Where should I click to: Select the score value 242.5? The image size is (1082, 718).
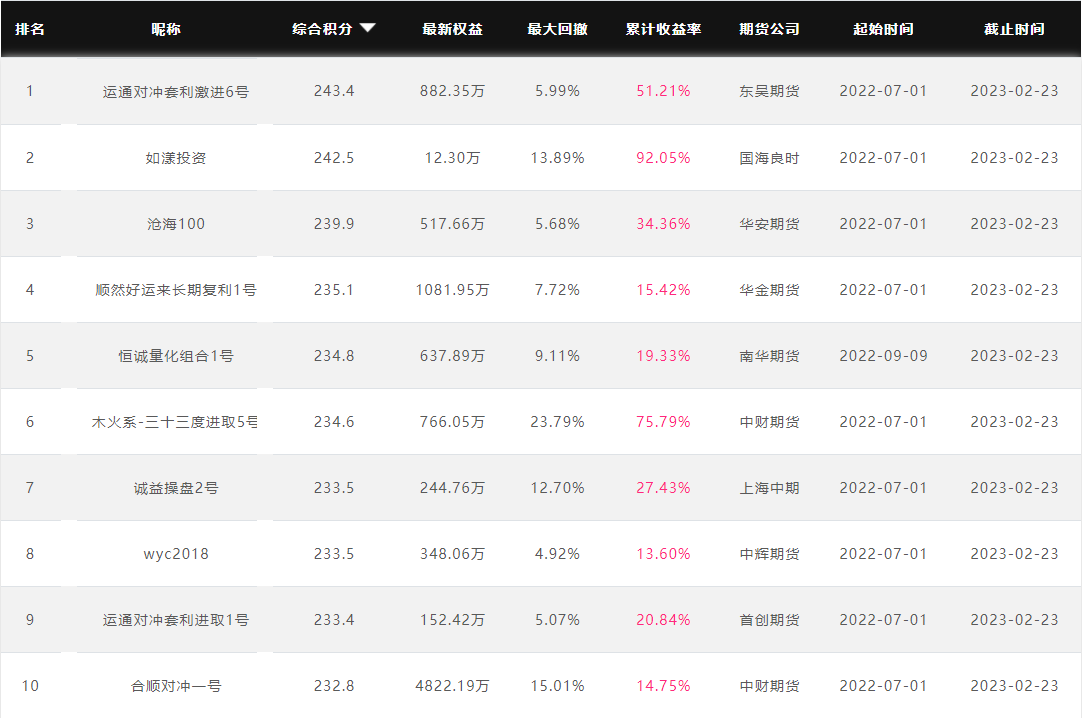334,158
